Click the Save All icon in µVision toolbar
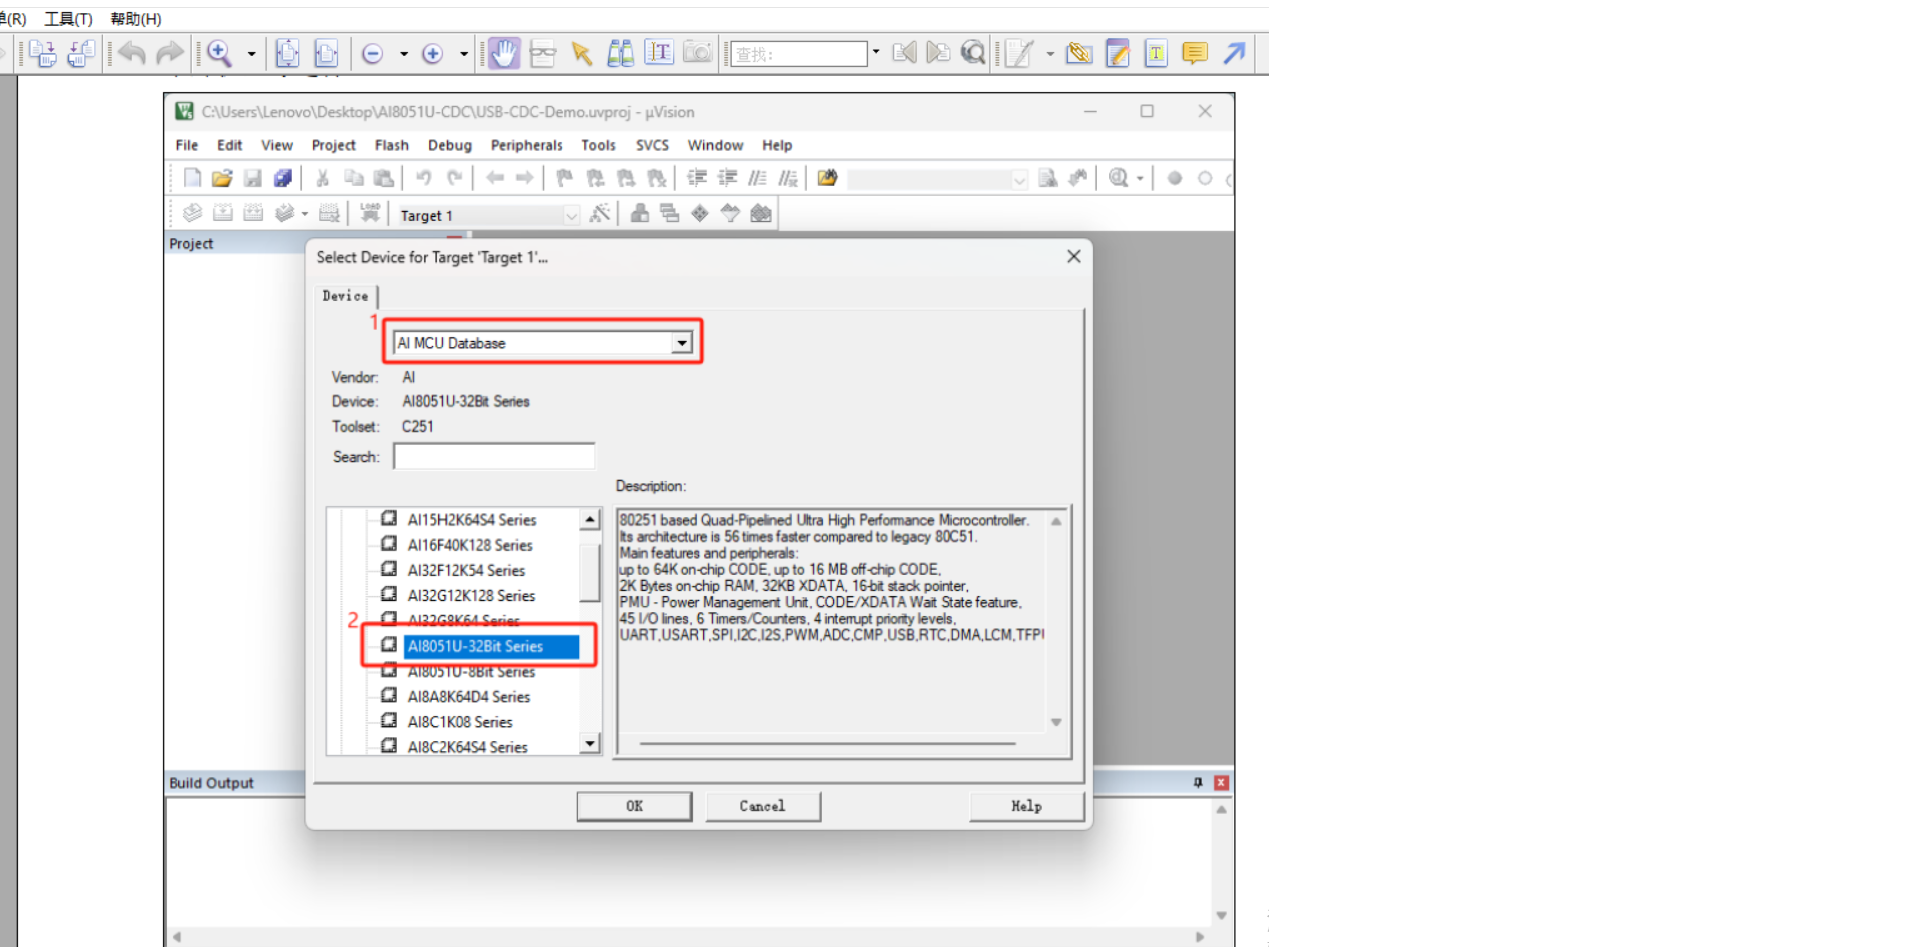This screenshot has width=1914, height=947. coord(283,178)
